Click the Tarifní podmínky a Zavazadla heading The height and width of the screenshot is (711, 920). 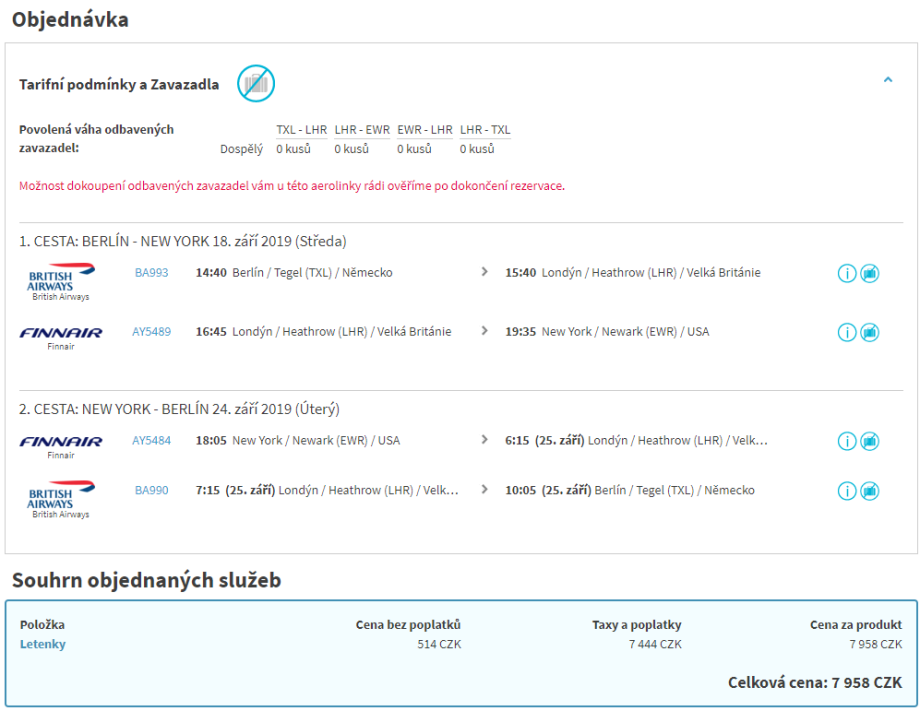coord(119,84)
